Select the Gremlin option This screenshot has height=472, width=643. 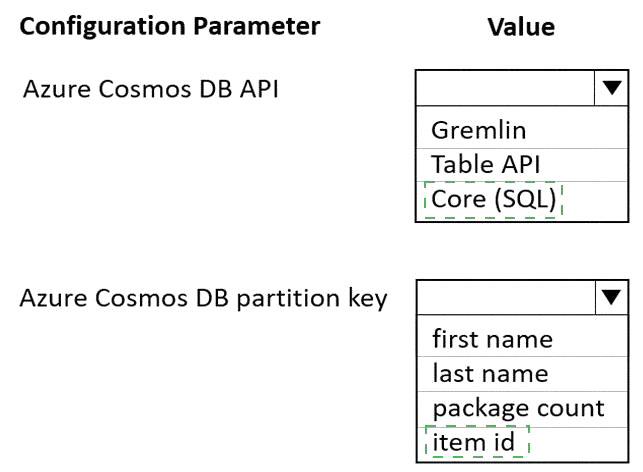coord(522,130)
